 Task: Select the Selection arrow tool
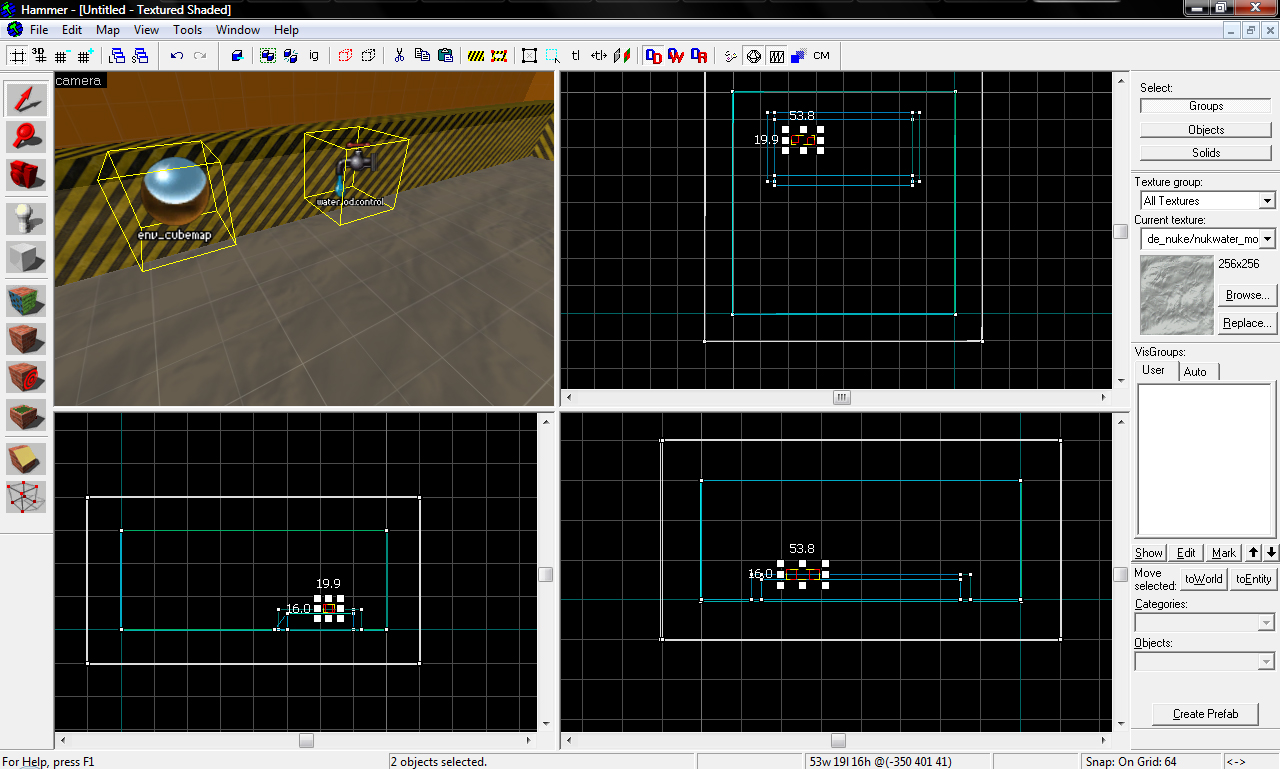click(26, 99)
